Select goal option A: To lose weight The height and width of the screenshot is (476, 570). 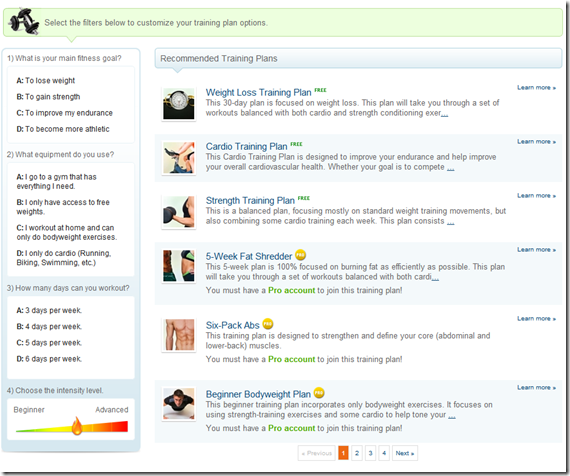46,80
